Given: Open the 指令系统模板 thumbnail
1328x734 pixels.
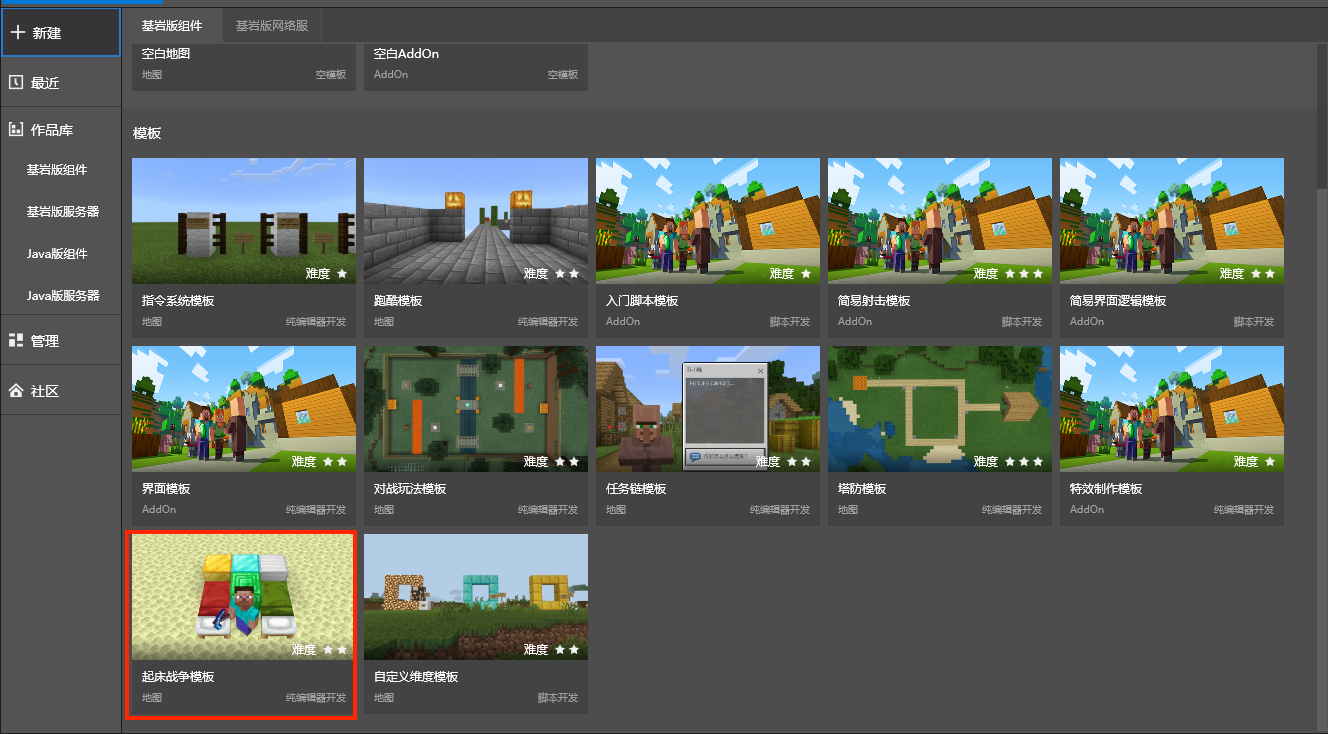Looking at the screenshot, I should coord(244,221).
